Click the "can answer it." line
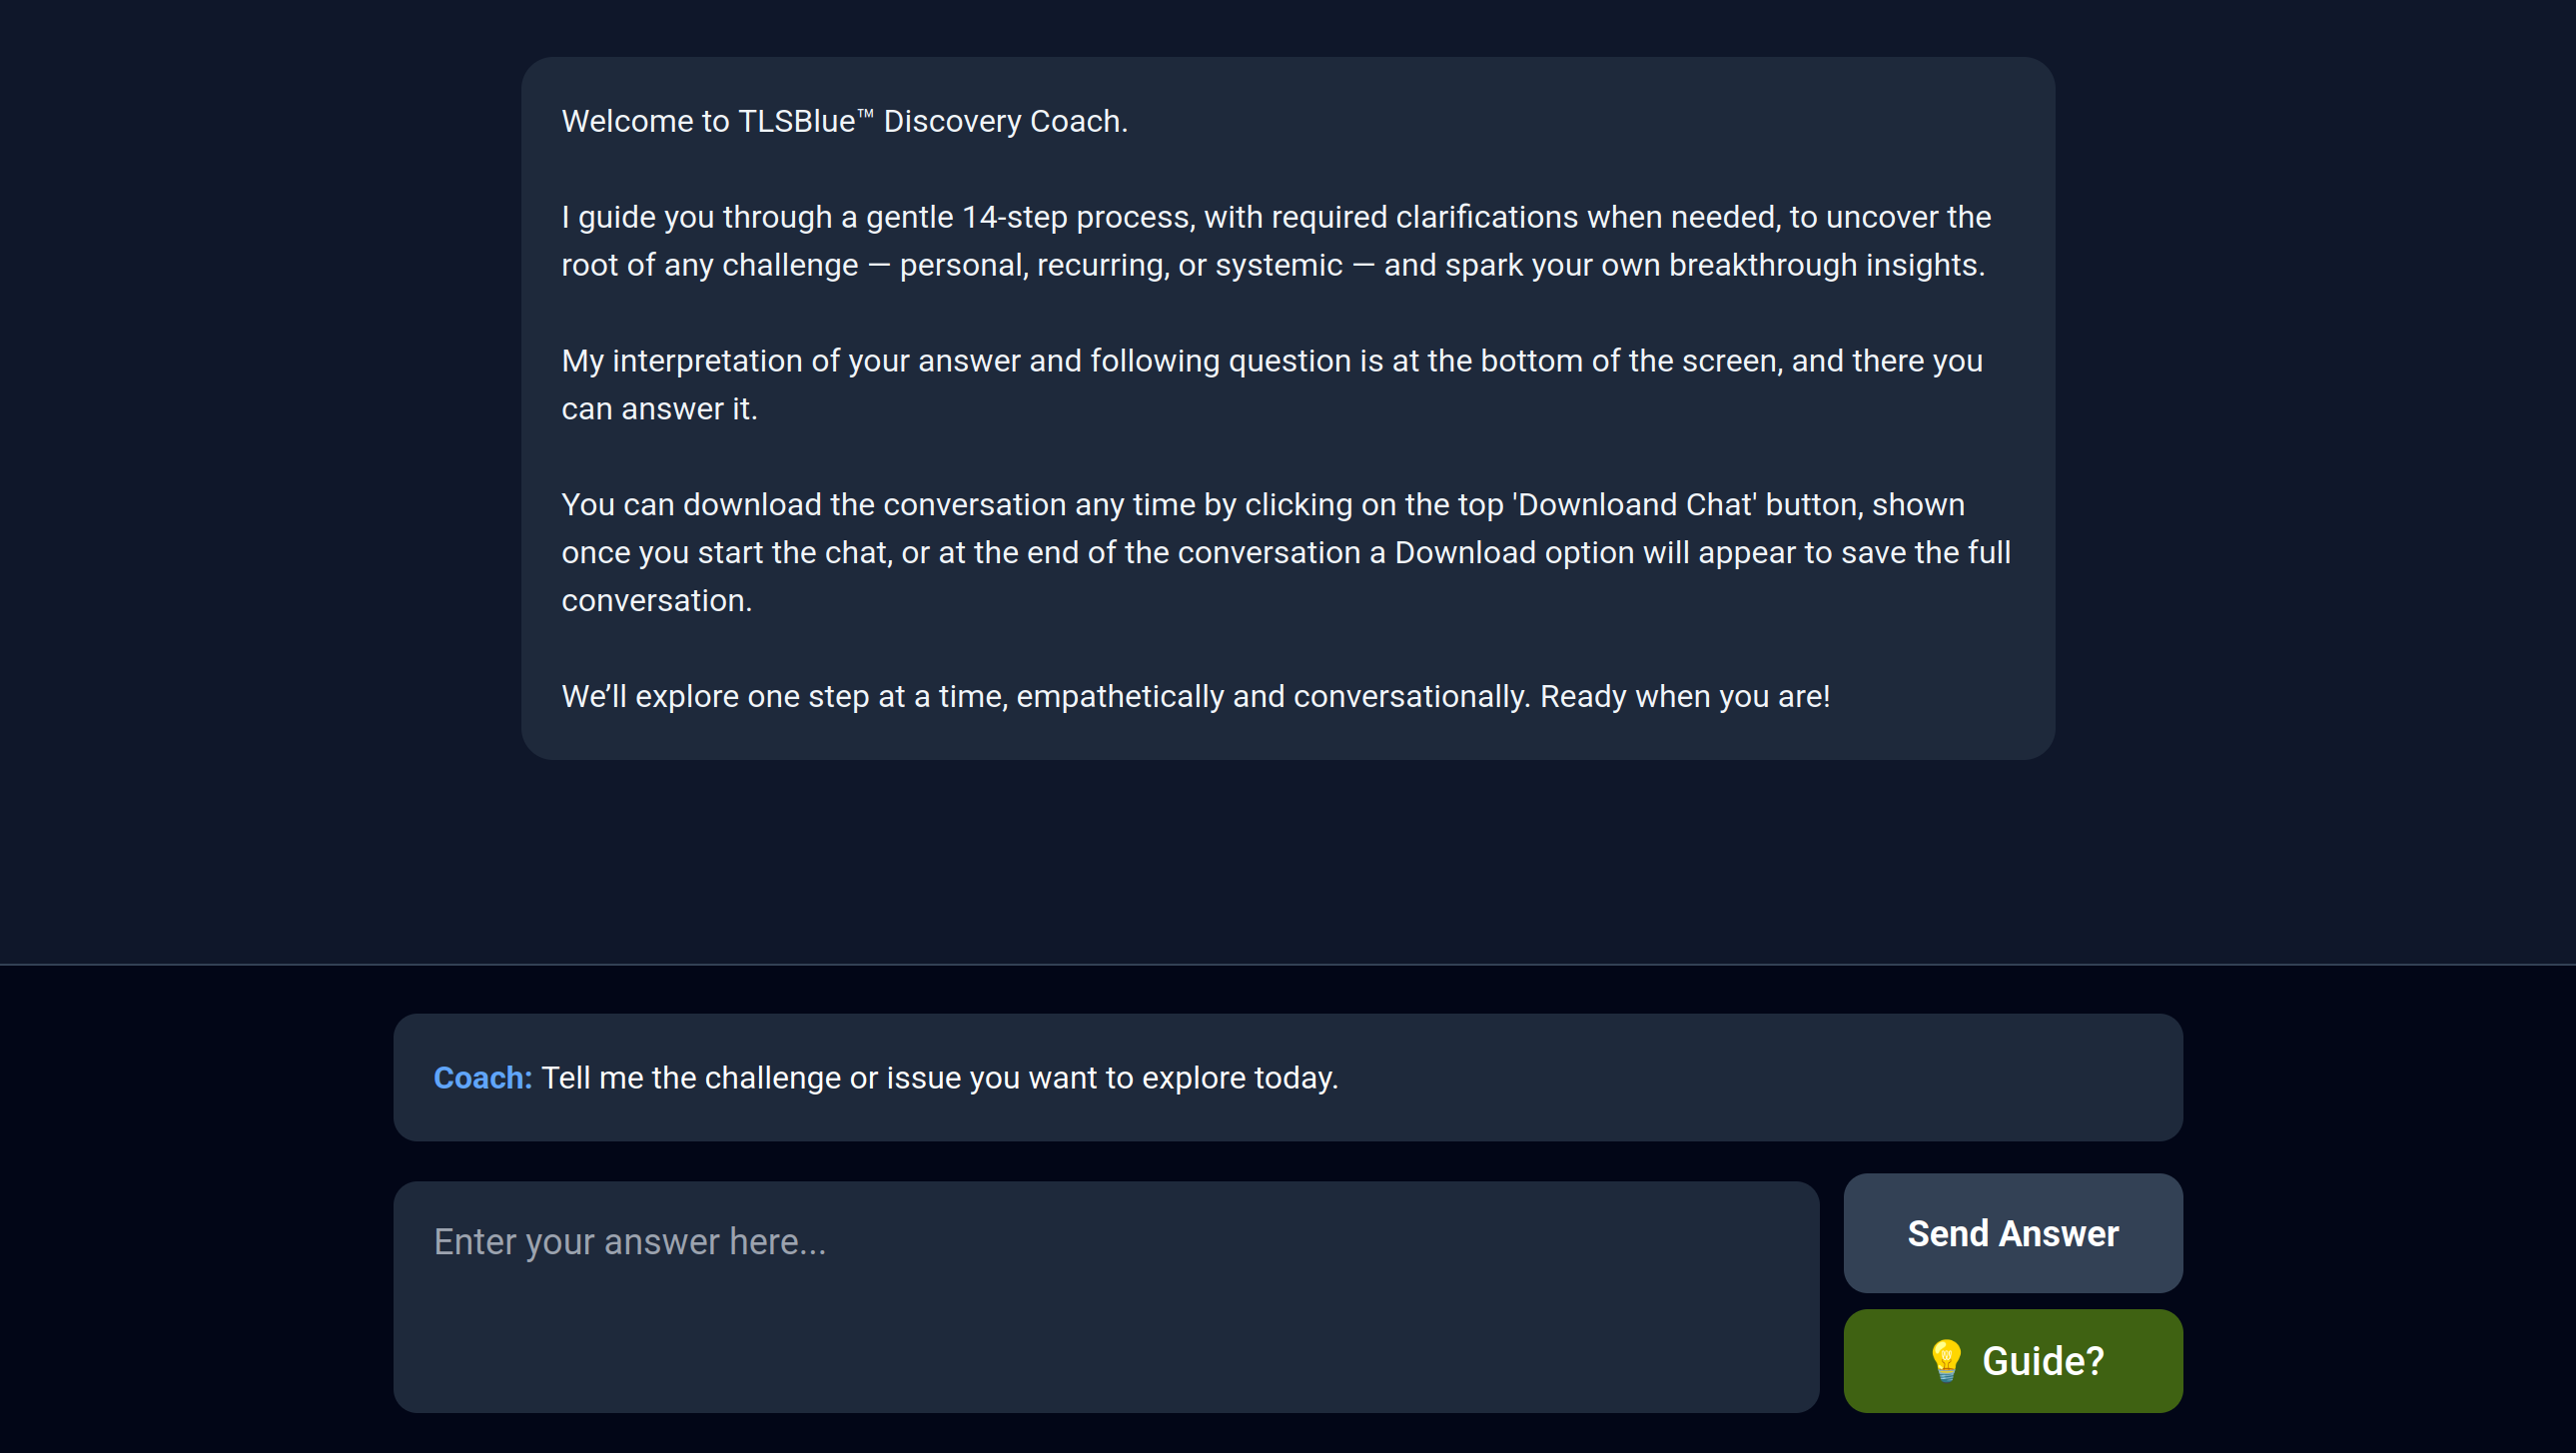This screenshot has height=1453, width=2576. pyautogui.click(x=659, y=409)
